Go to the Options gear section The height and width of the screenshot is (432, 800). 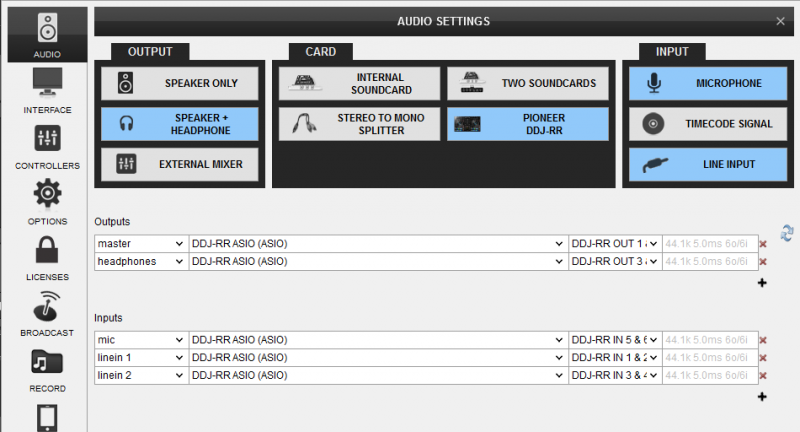[x=47, y=201]
